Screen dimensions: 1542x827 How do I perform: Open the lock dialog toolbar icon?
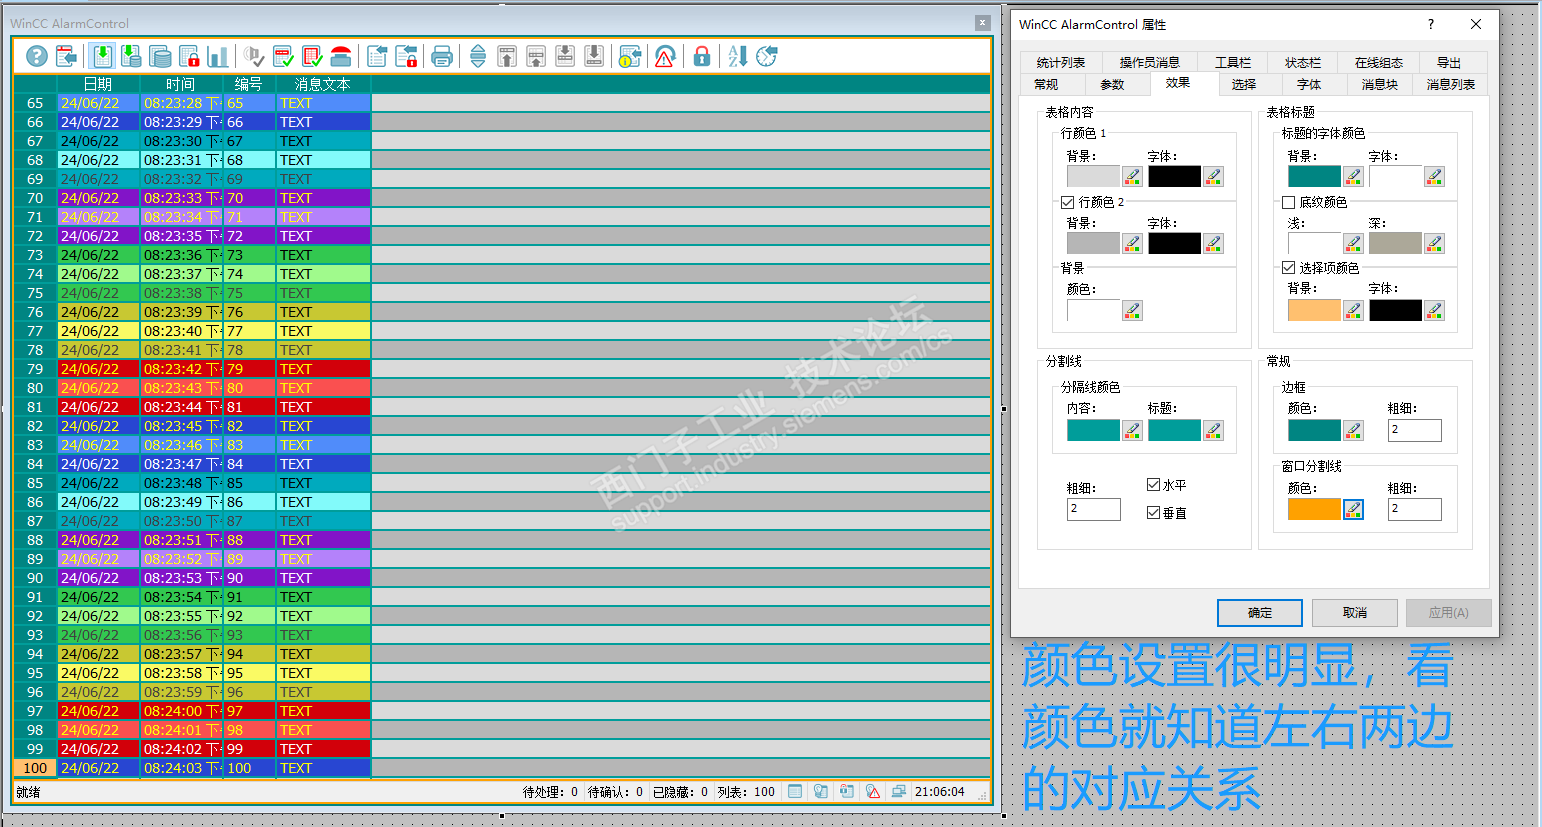[x=406, y=57]
